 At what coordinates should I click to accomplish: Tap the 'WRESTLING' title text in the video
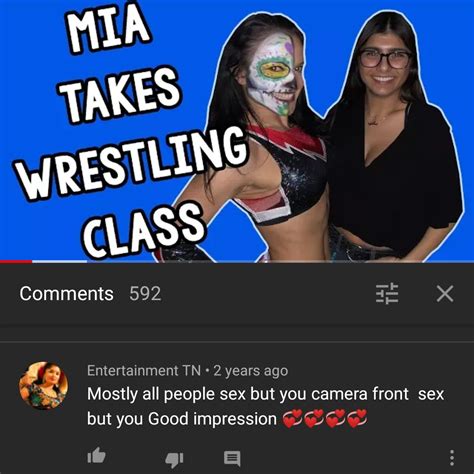pyautogui.click(x=134, y=164)
